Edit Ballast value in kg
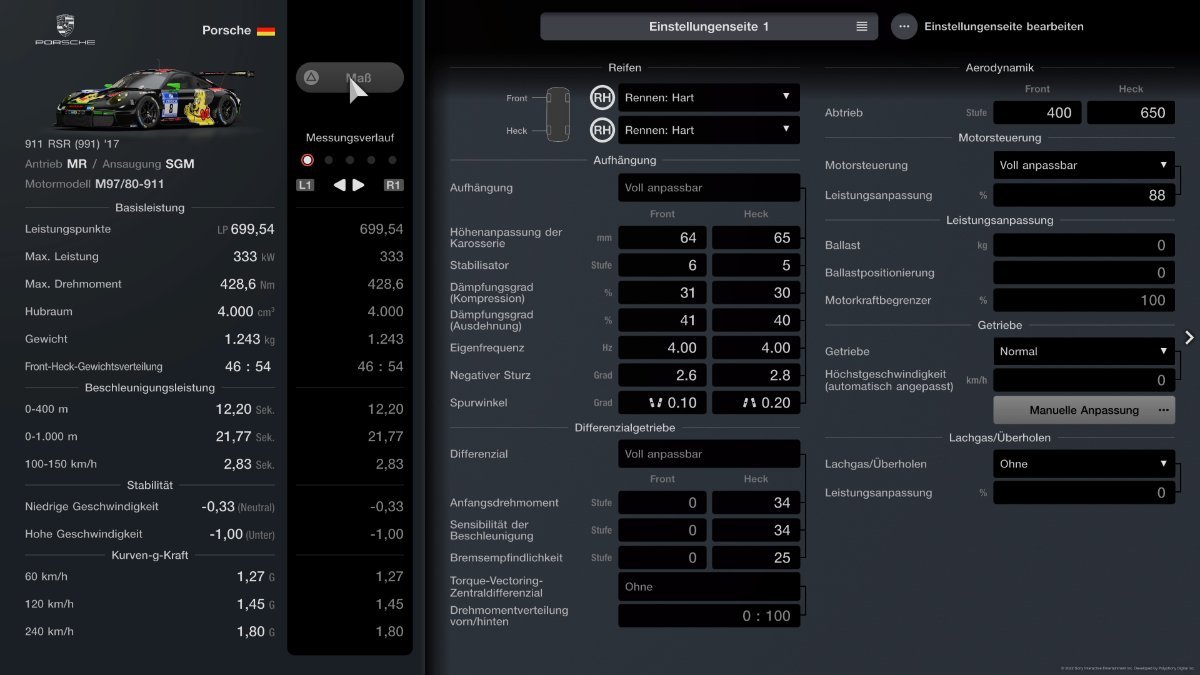1200x675 pixels. pyautogui.click(x=1084, y=245)
